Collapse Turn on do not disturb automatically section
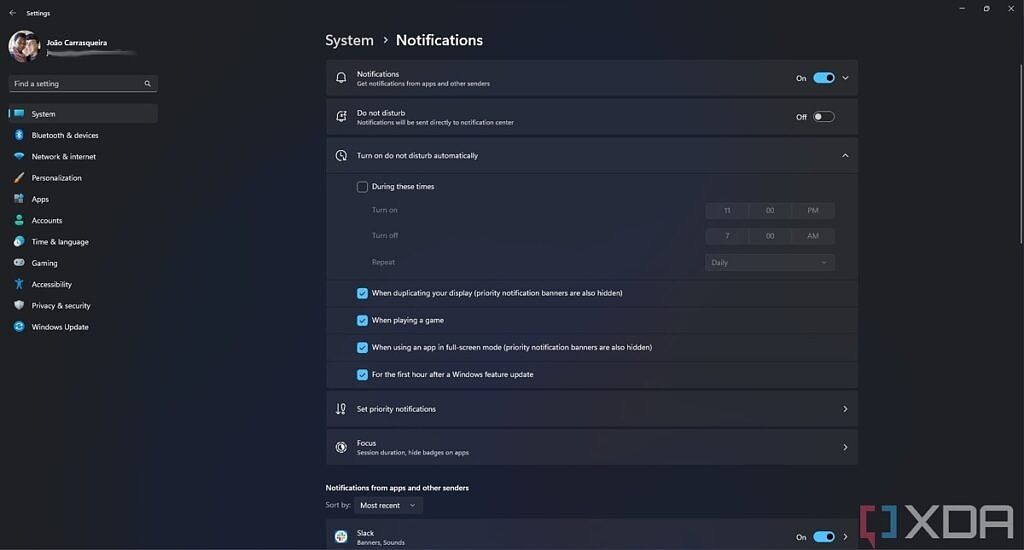 [x=845, y=155]
